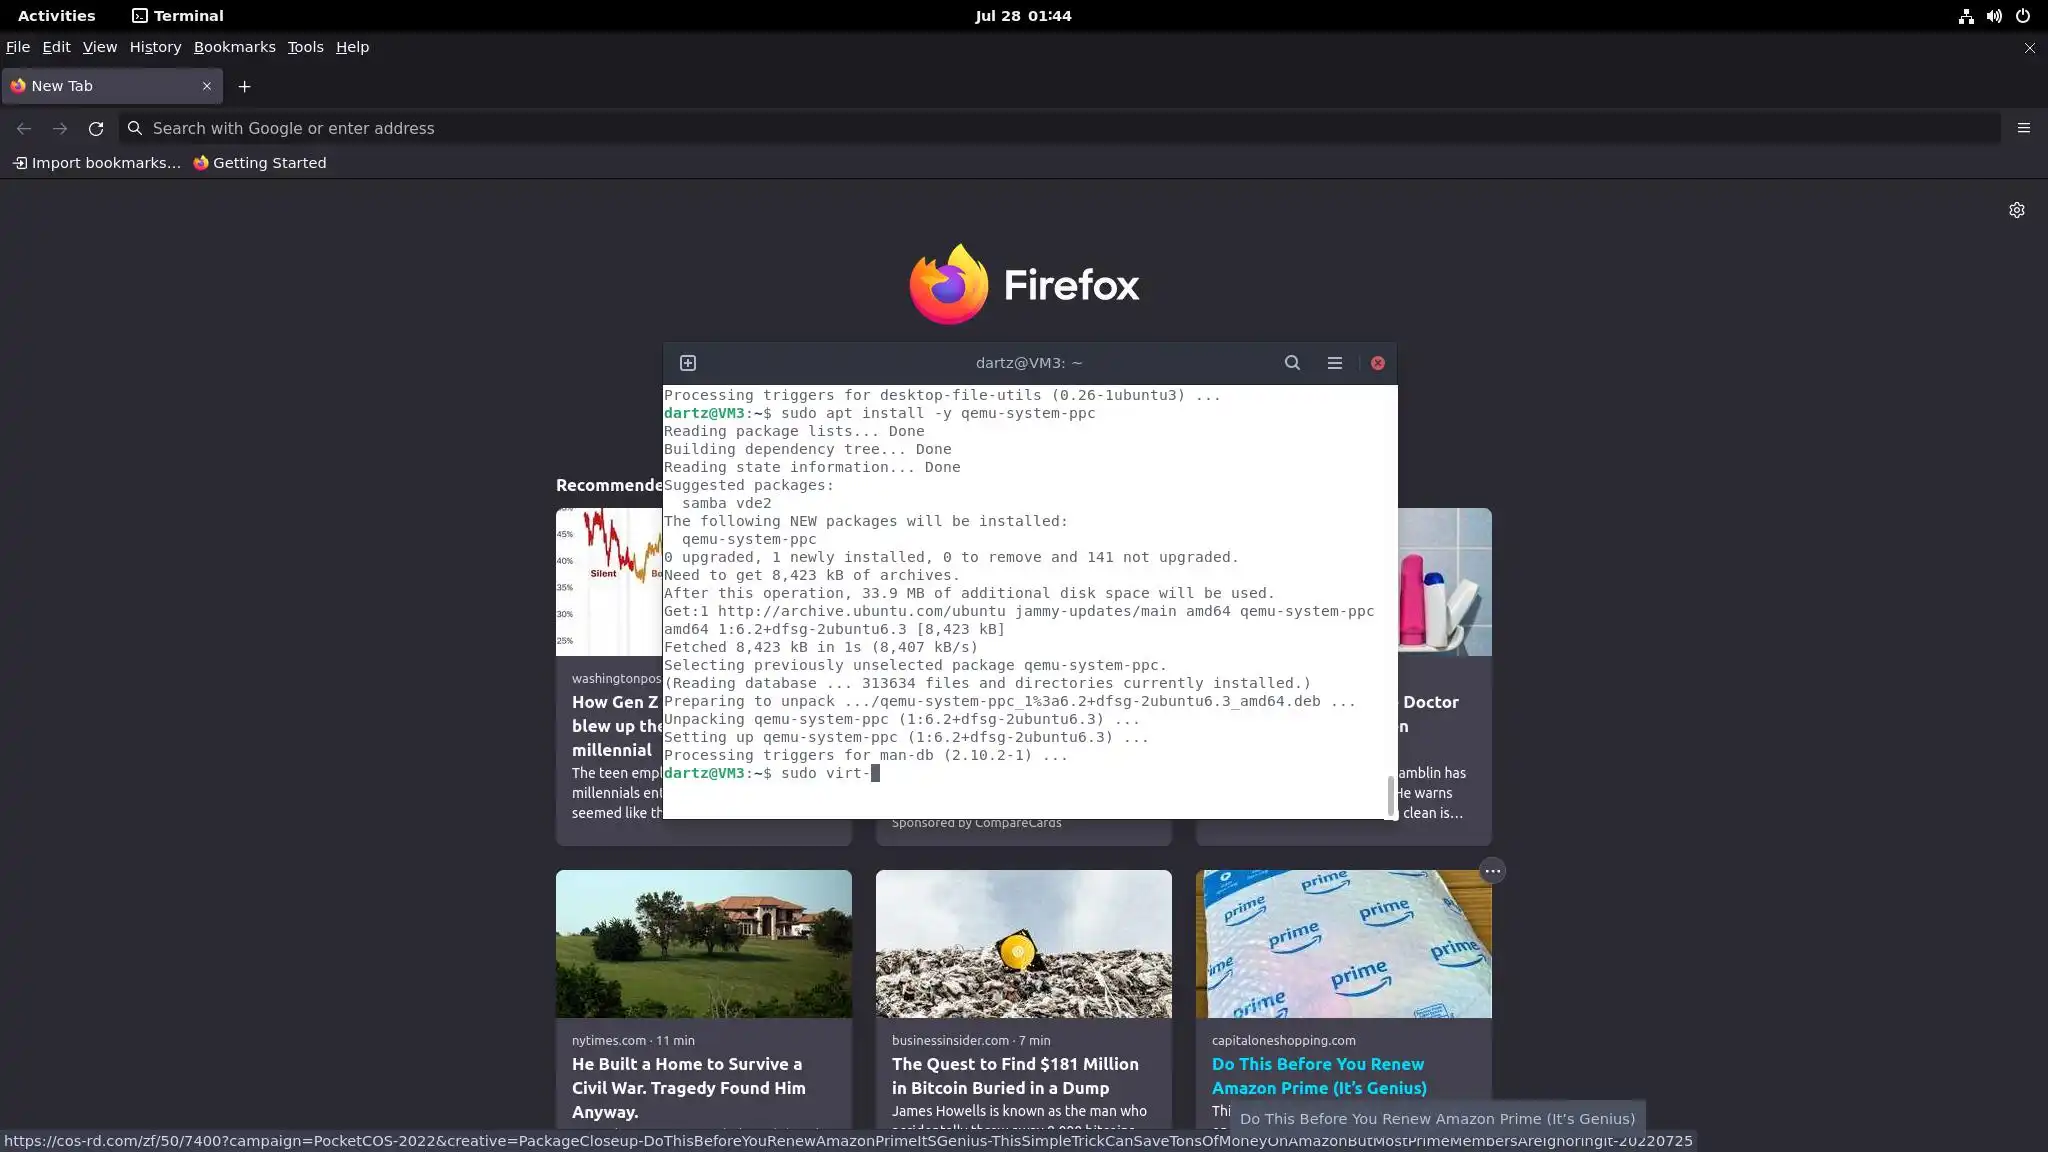Click the terminal vertical scrollbar handle
The height and width of the screenshot is (1152, 2048).
click(x=1390, y=795)
